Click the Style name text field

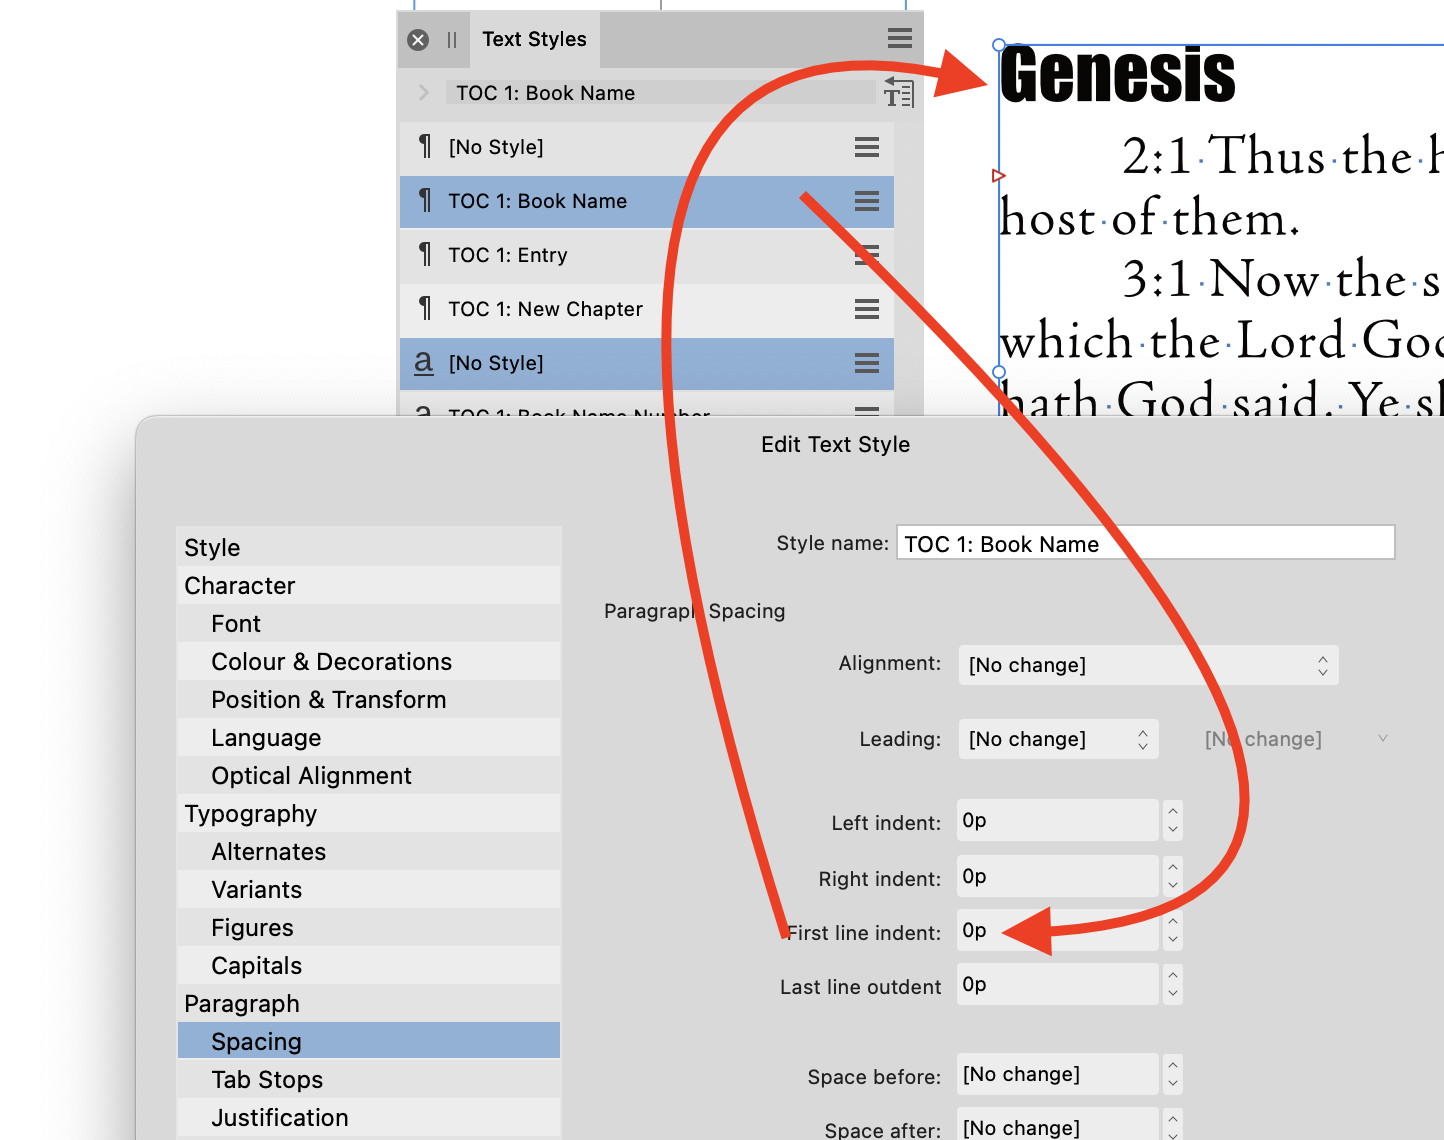[x=1144, y=543]
